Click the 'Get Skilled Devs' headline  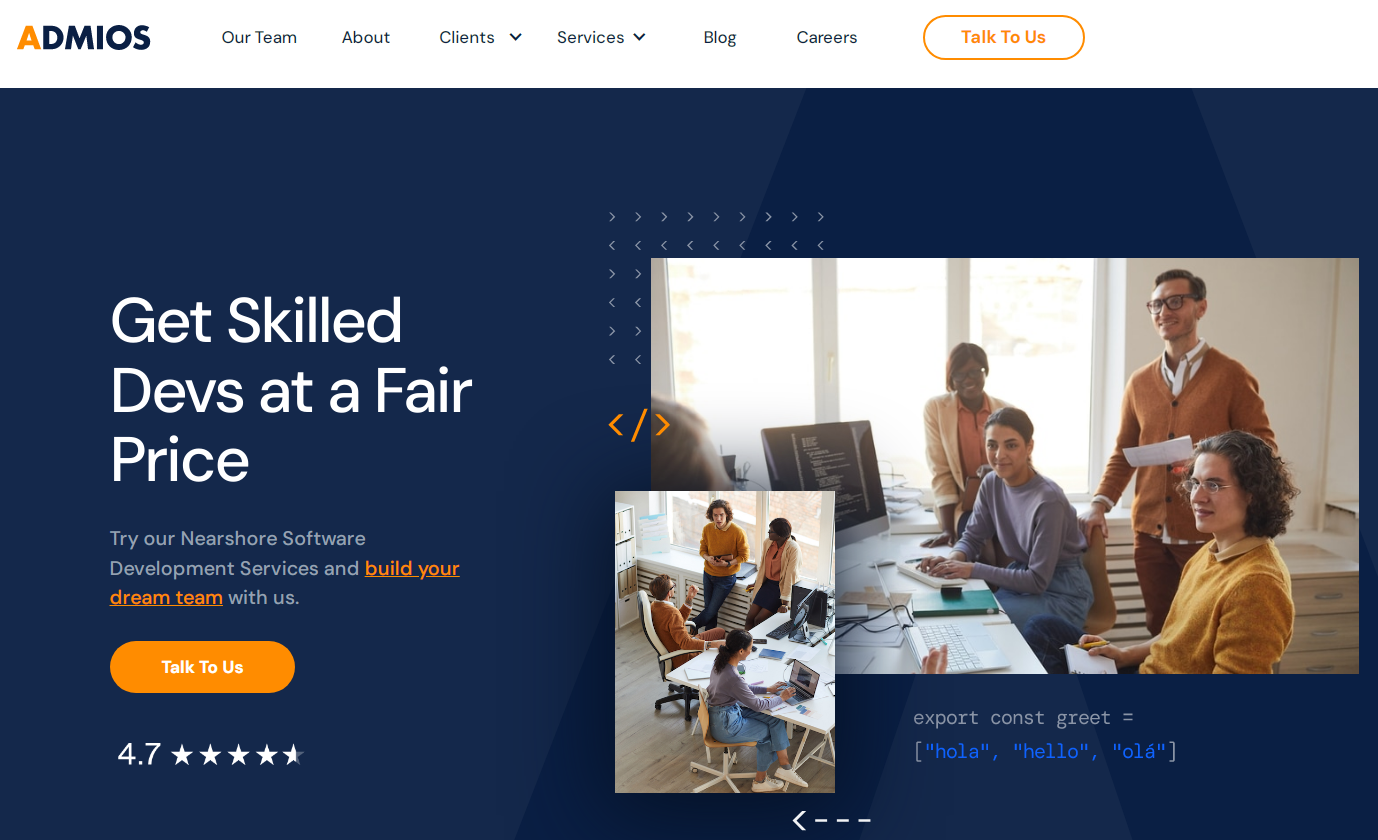(x=291, y=390)
